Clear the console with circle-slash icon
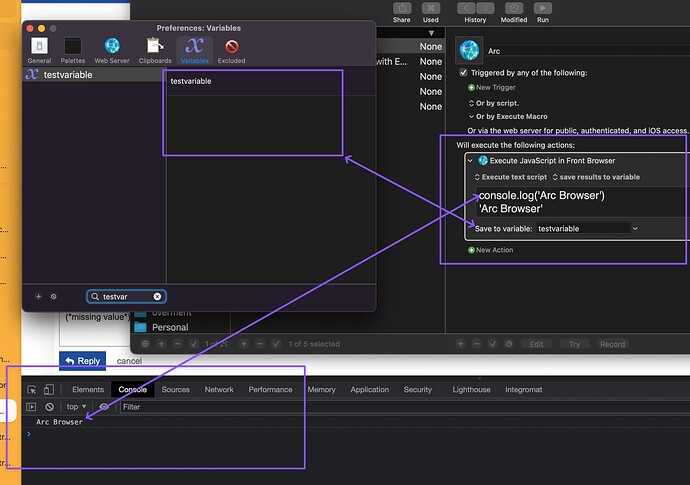 50,407
